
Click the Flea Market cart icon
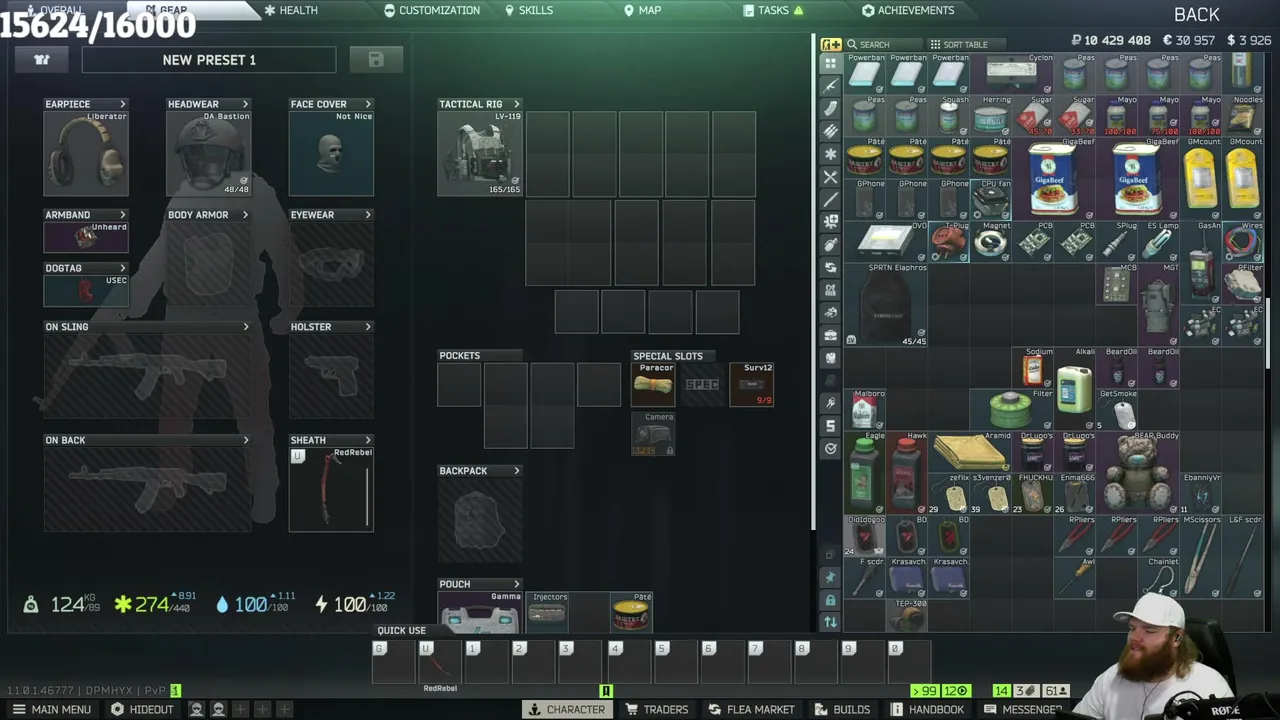click(715, 709)
